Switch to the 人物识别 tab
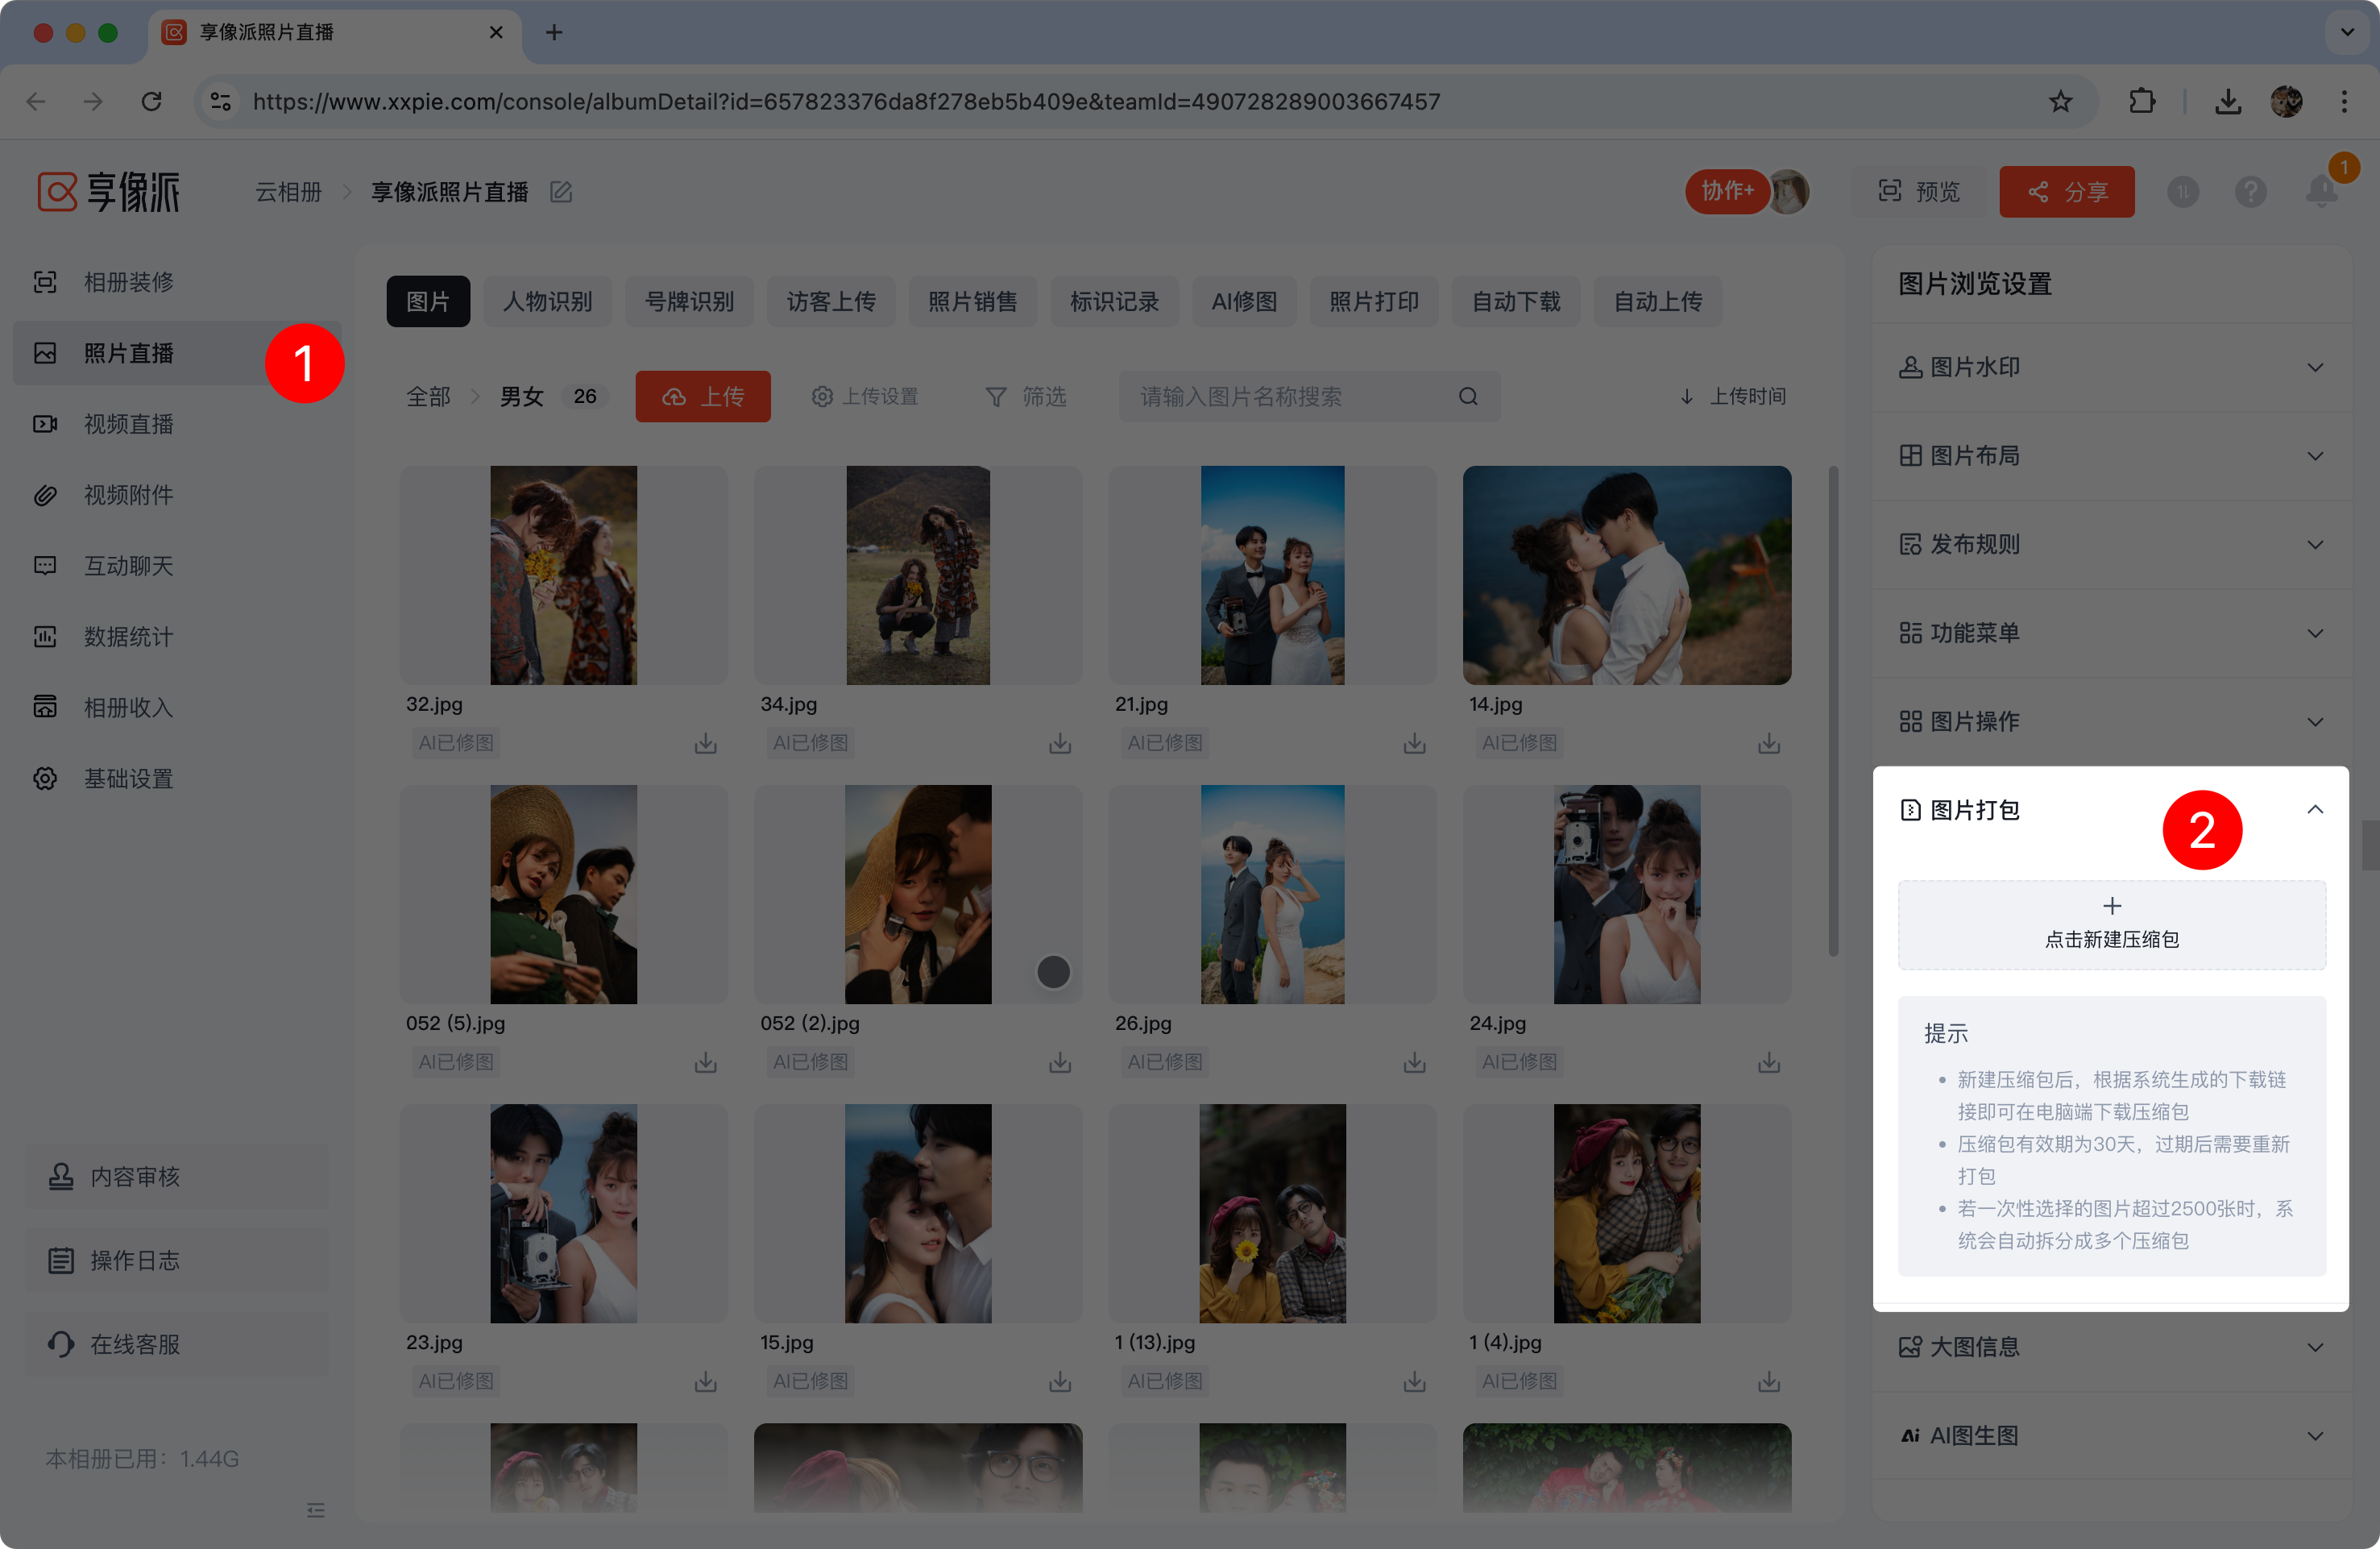The width and height of the screenshot is (2380, 1549). (547, 301)
